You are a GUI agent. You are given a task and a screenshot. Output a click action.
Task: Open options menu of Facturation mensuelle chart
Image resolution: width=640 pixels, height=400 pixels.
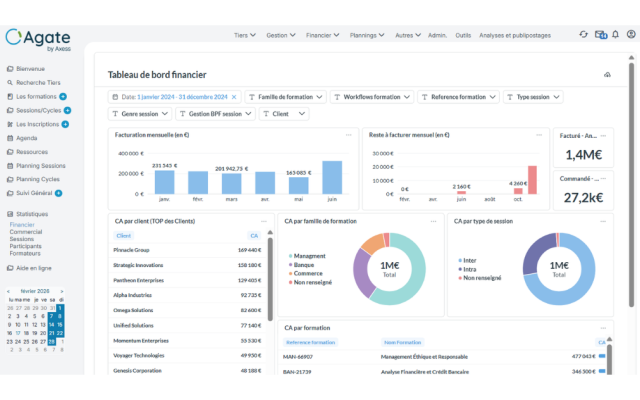coord(349,134)
